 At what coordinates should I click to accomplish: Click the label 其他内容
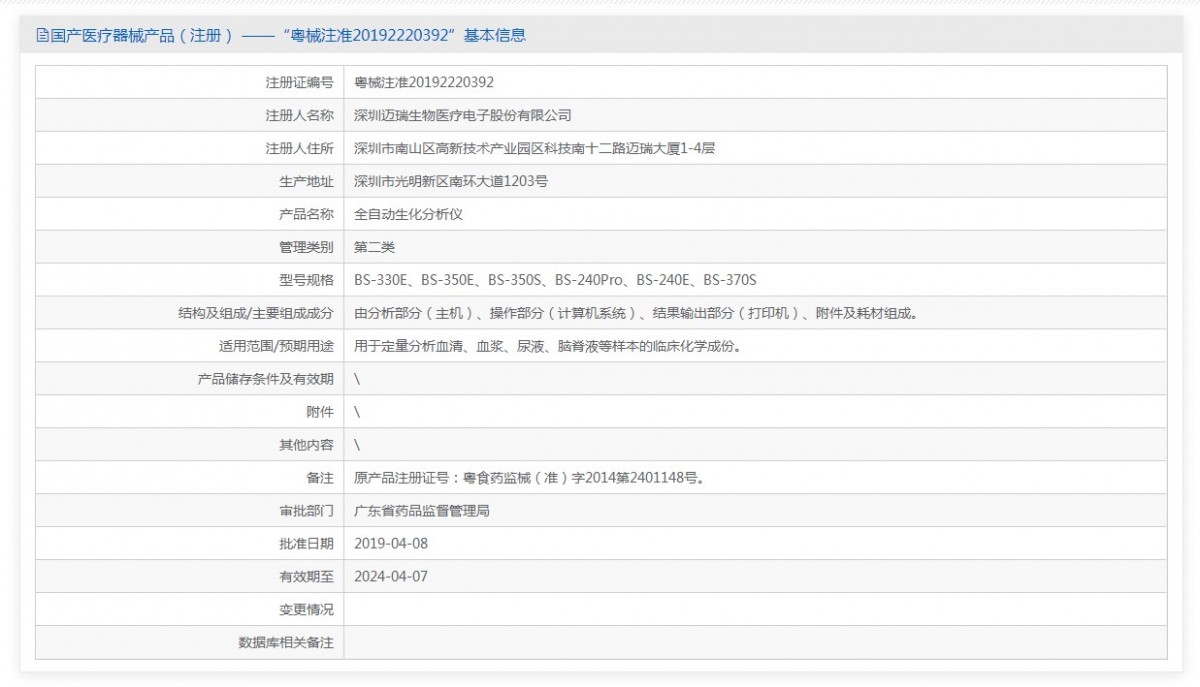tap(307, 445)
